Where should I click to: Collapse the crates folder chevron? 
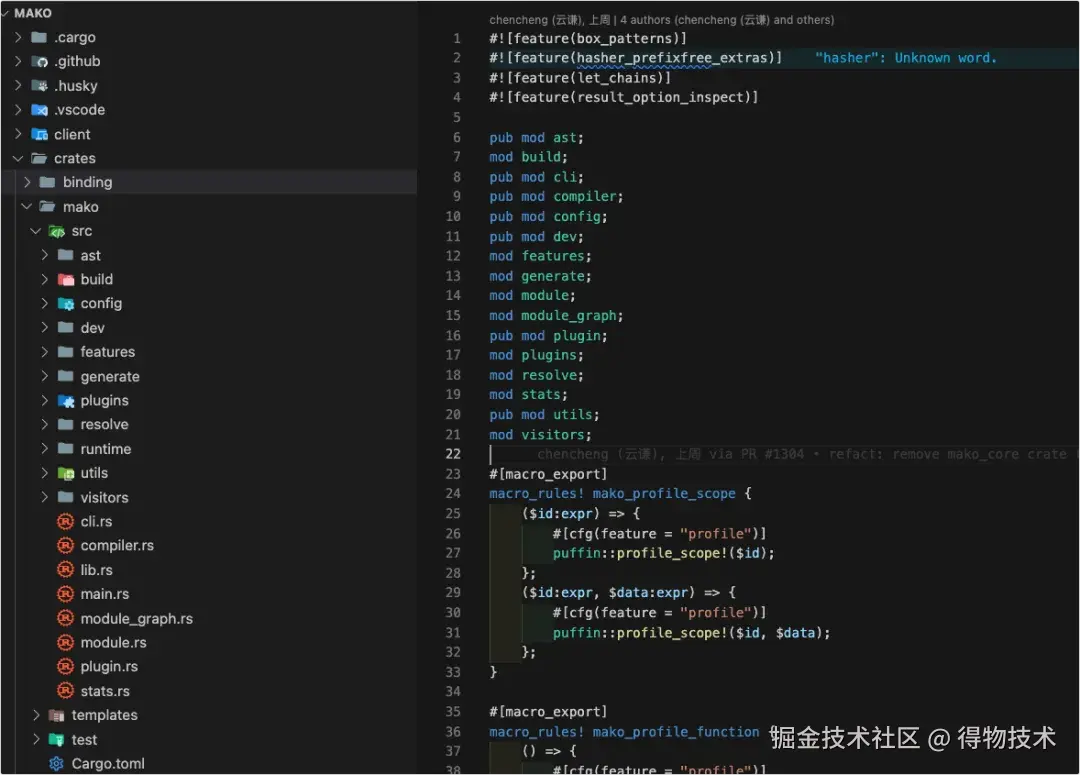(19, 158)
